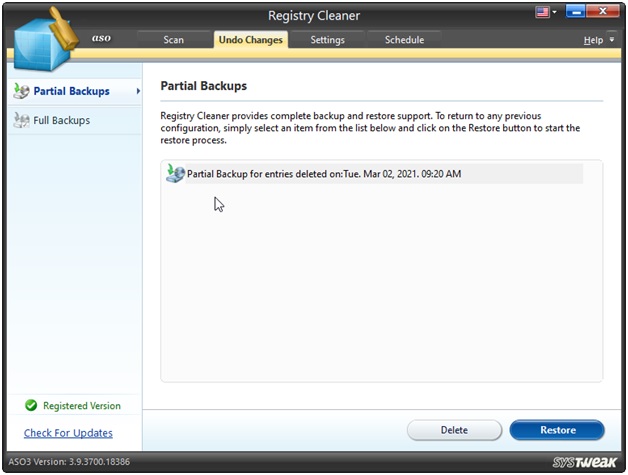
Task: Click the Registered Version label
Action: (x=82, y=406)
